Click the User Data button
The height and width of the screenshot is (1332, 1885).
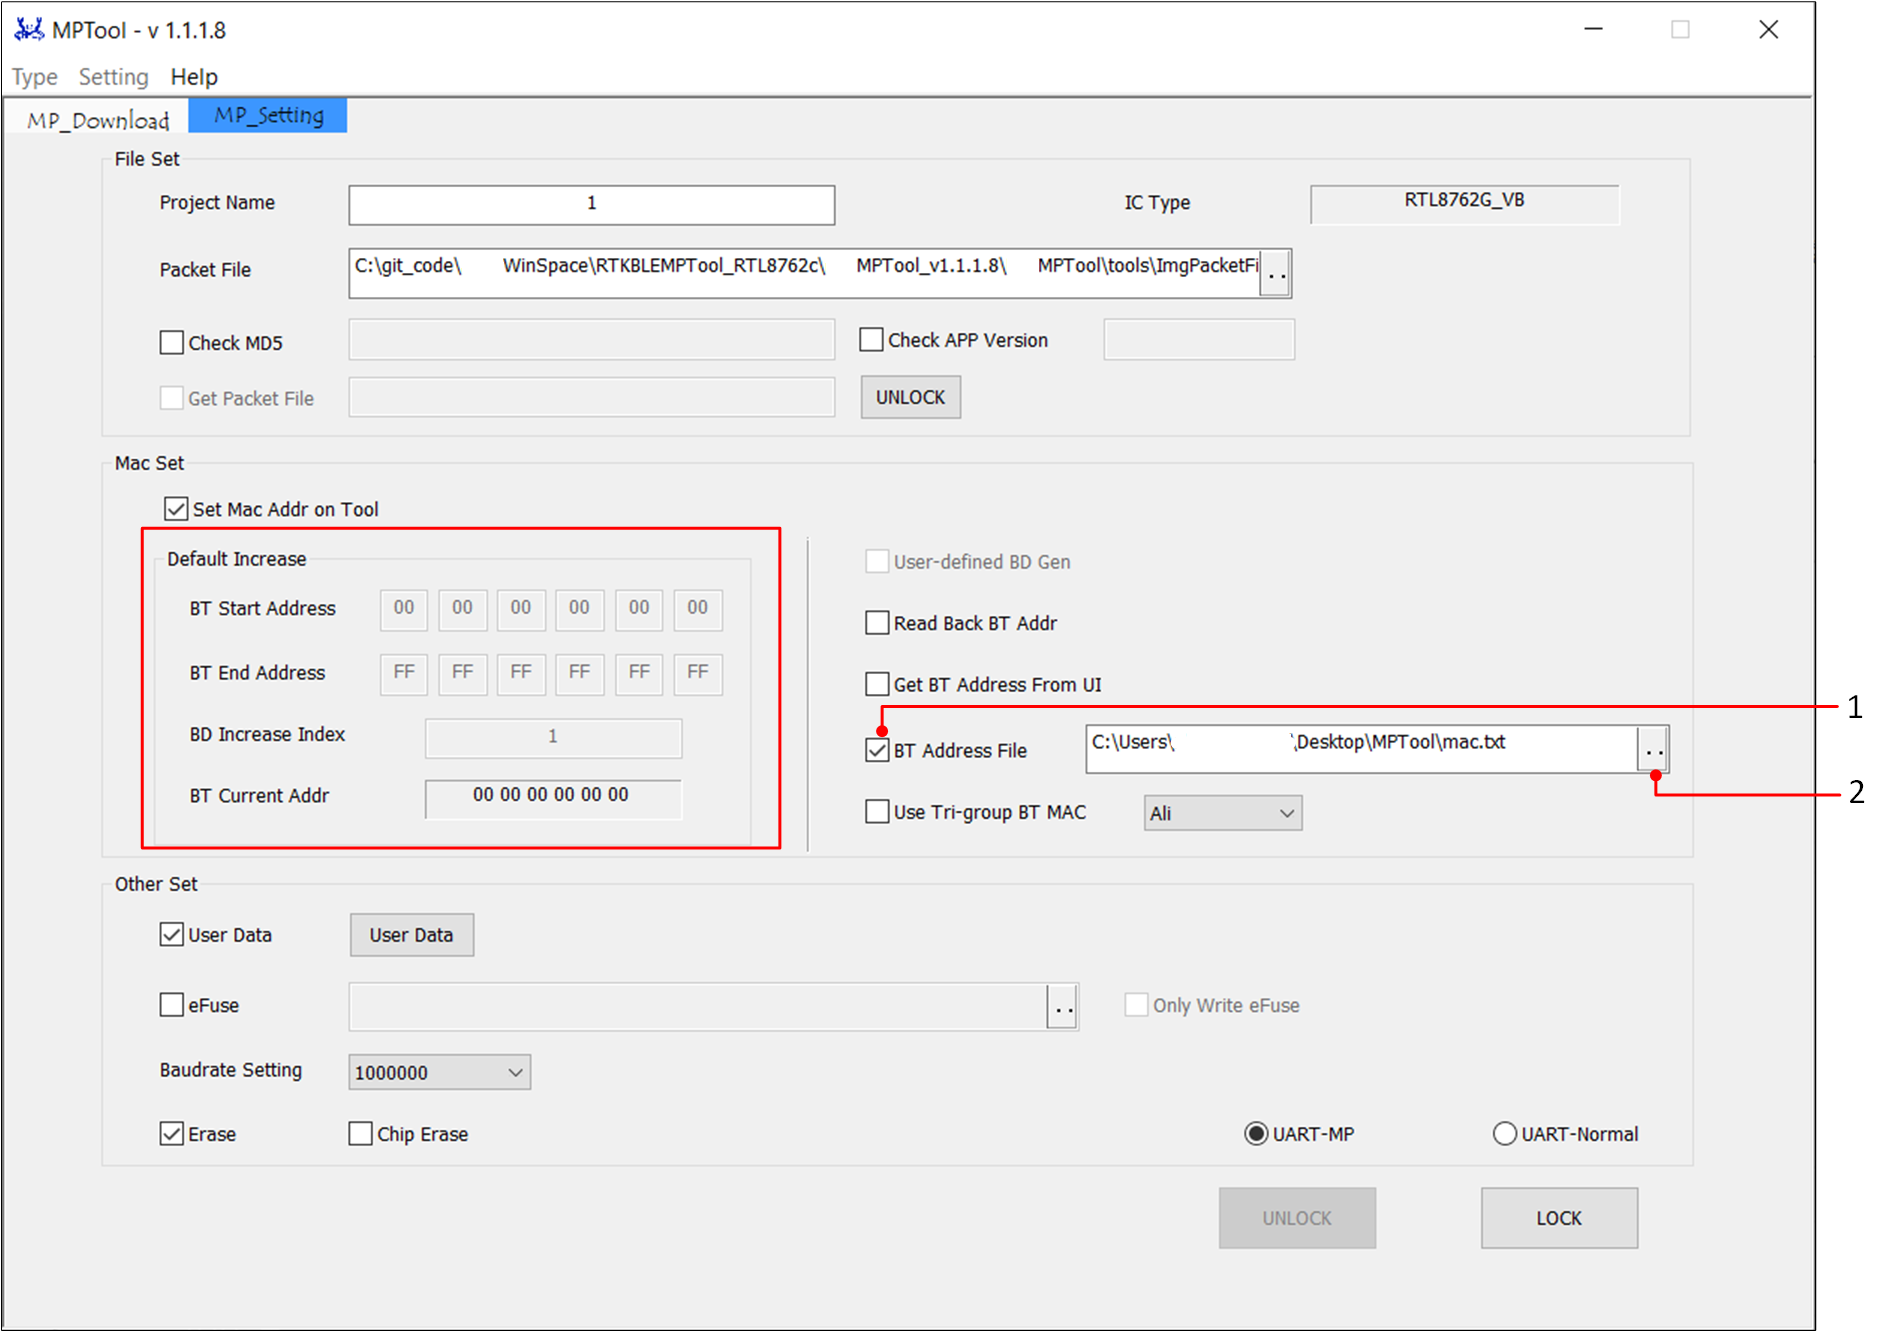point(411,935)
